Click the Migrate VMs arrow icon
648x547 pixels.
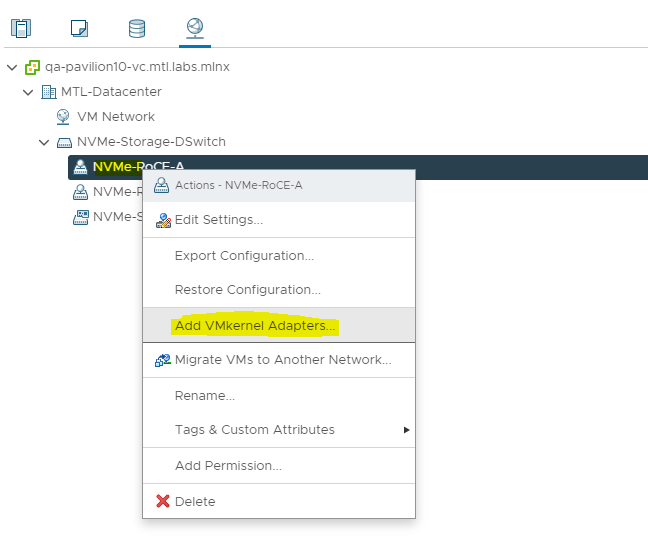pyautogui.click(x=163, y=360)
